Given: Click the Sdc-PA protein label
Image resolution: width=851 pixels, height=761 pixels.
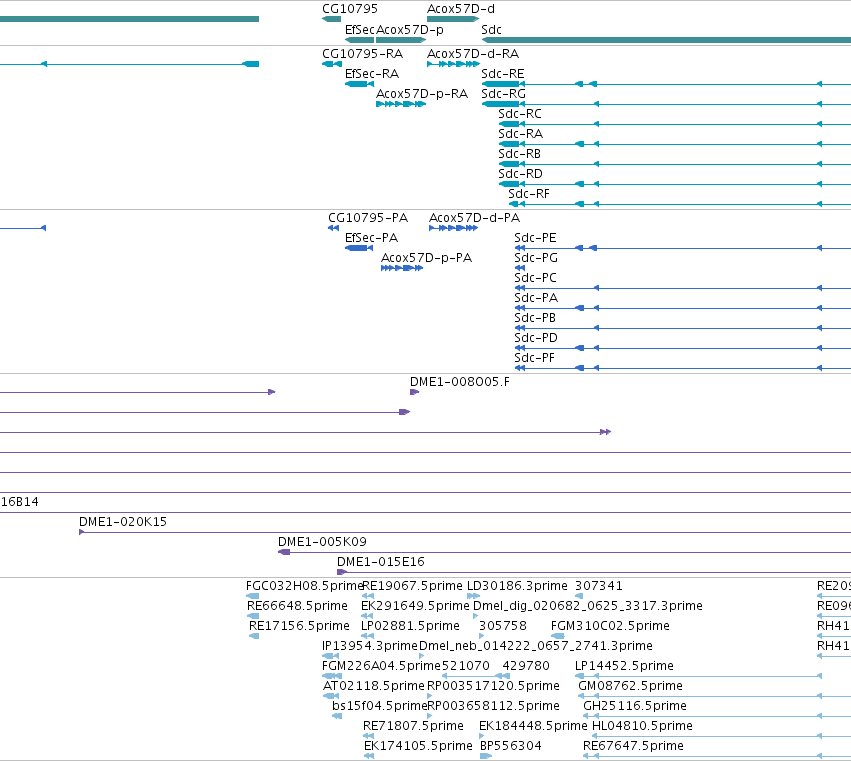Looking at the screenshot, I should click(536, 298).
